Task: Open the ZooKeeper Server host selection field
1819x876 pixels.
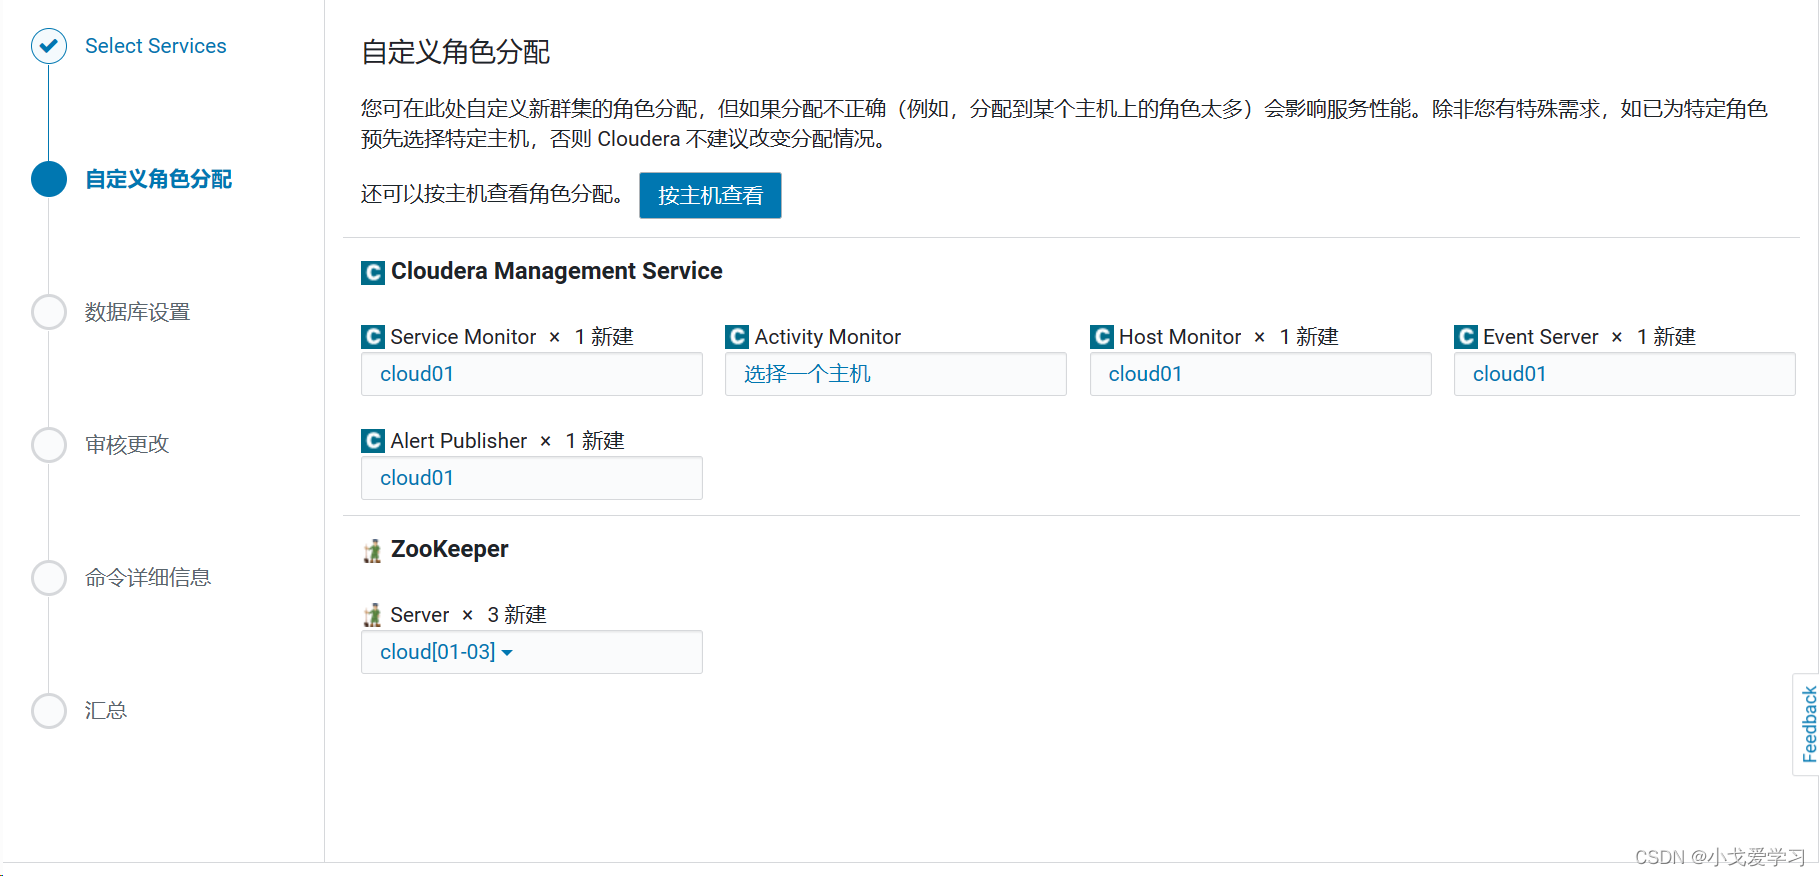Action: click(532, 652)
